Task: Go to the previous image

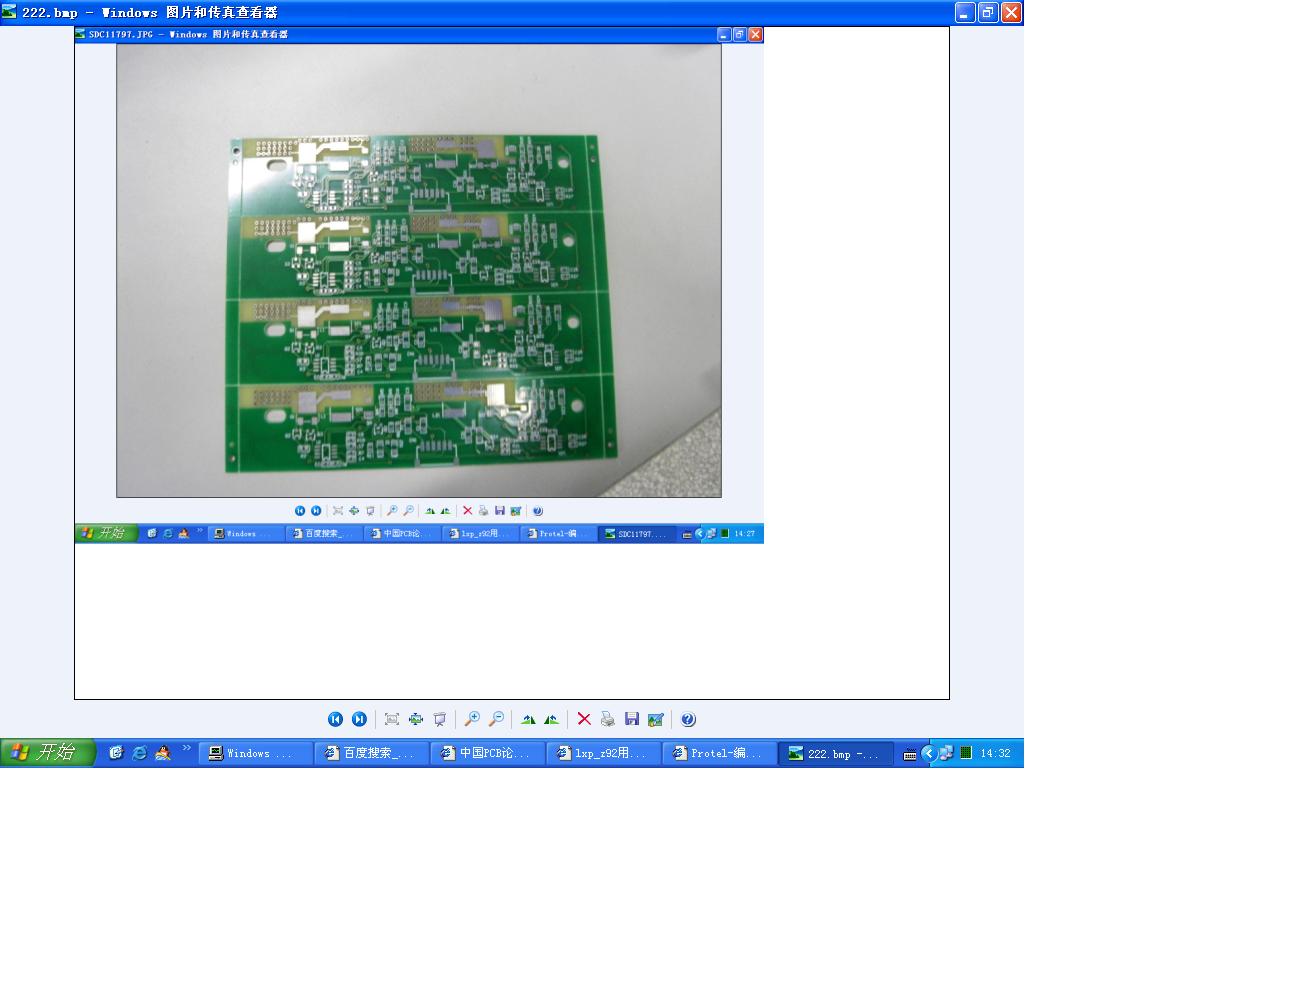Action: tap(335, 719)
